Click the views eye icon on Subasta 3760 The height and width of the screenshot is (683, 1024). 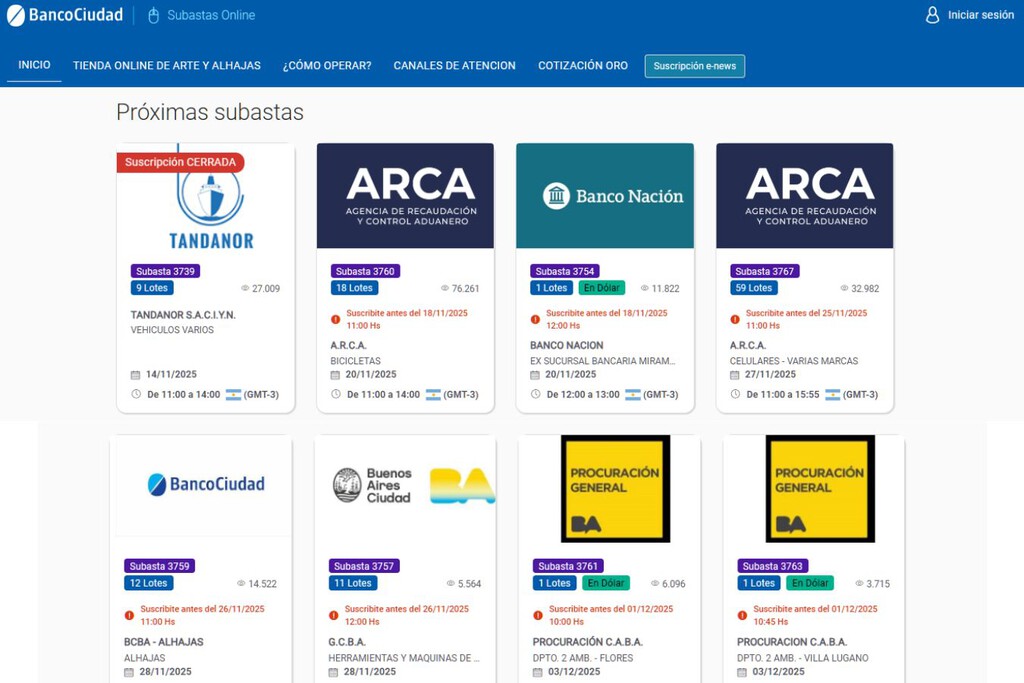(x=445, y=289)
